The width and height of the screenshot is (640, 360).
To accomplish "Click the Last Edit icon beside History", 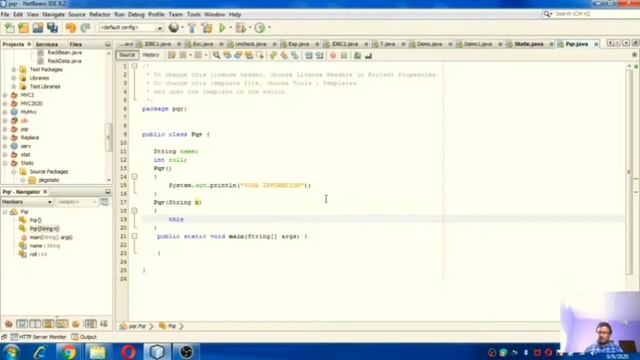I will (172, 55).
